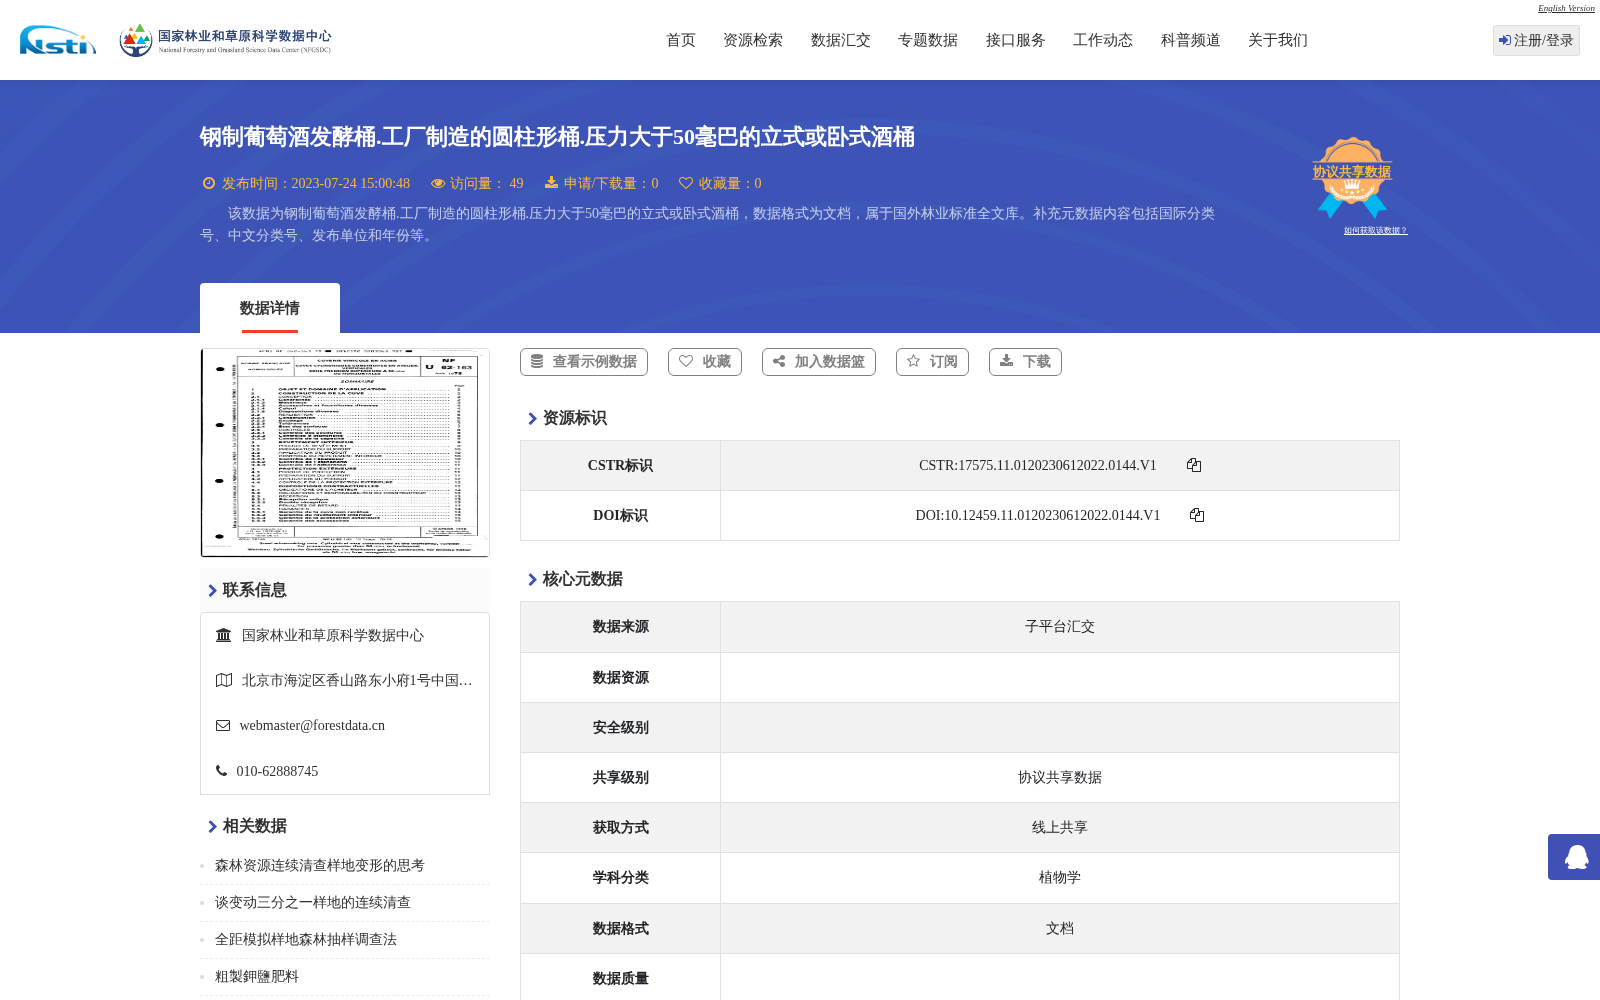Click the 安全级别 row label
1600x1000 pixels.
point(621,728)
